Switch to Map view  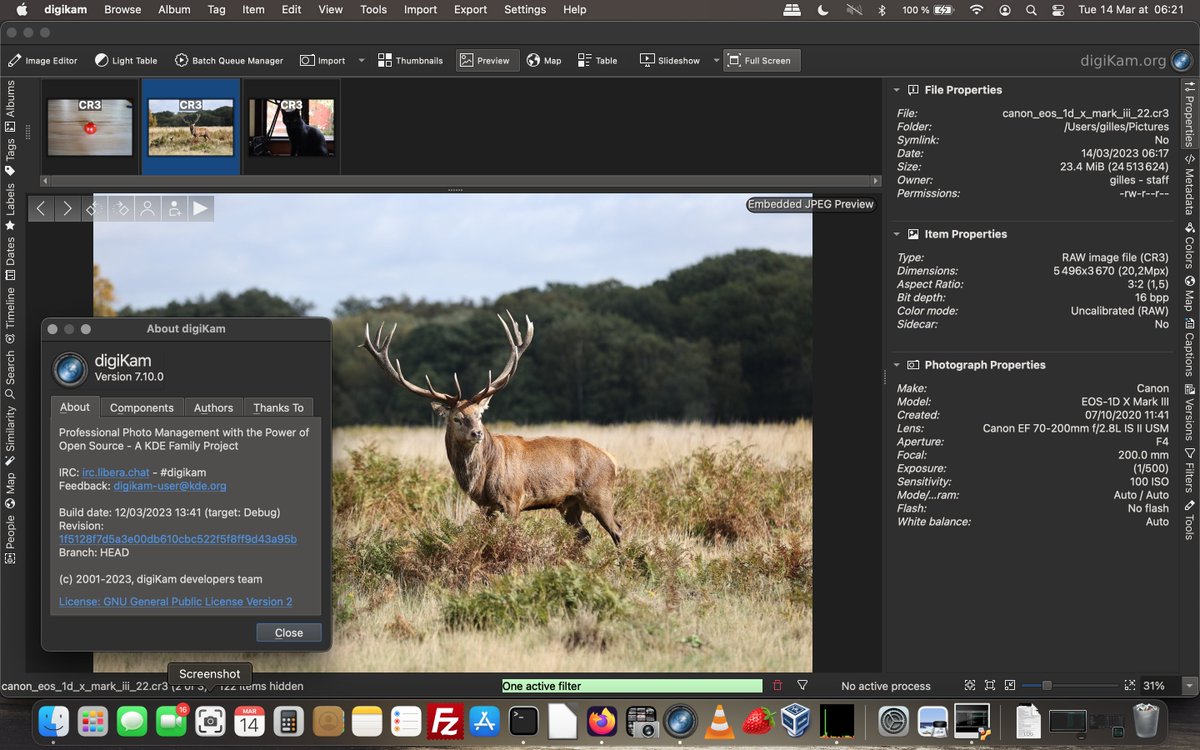[x=544, y=60]
